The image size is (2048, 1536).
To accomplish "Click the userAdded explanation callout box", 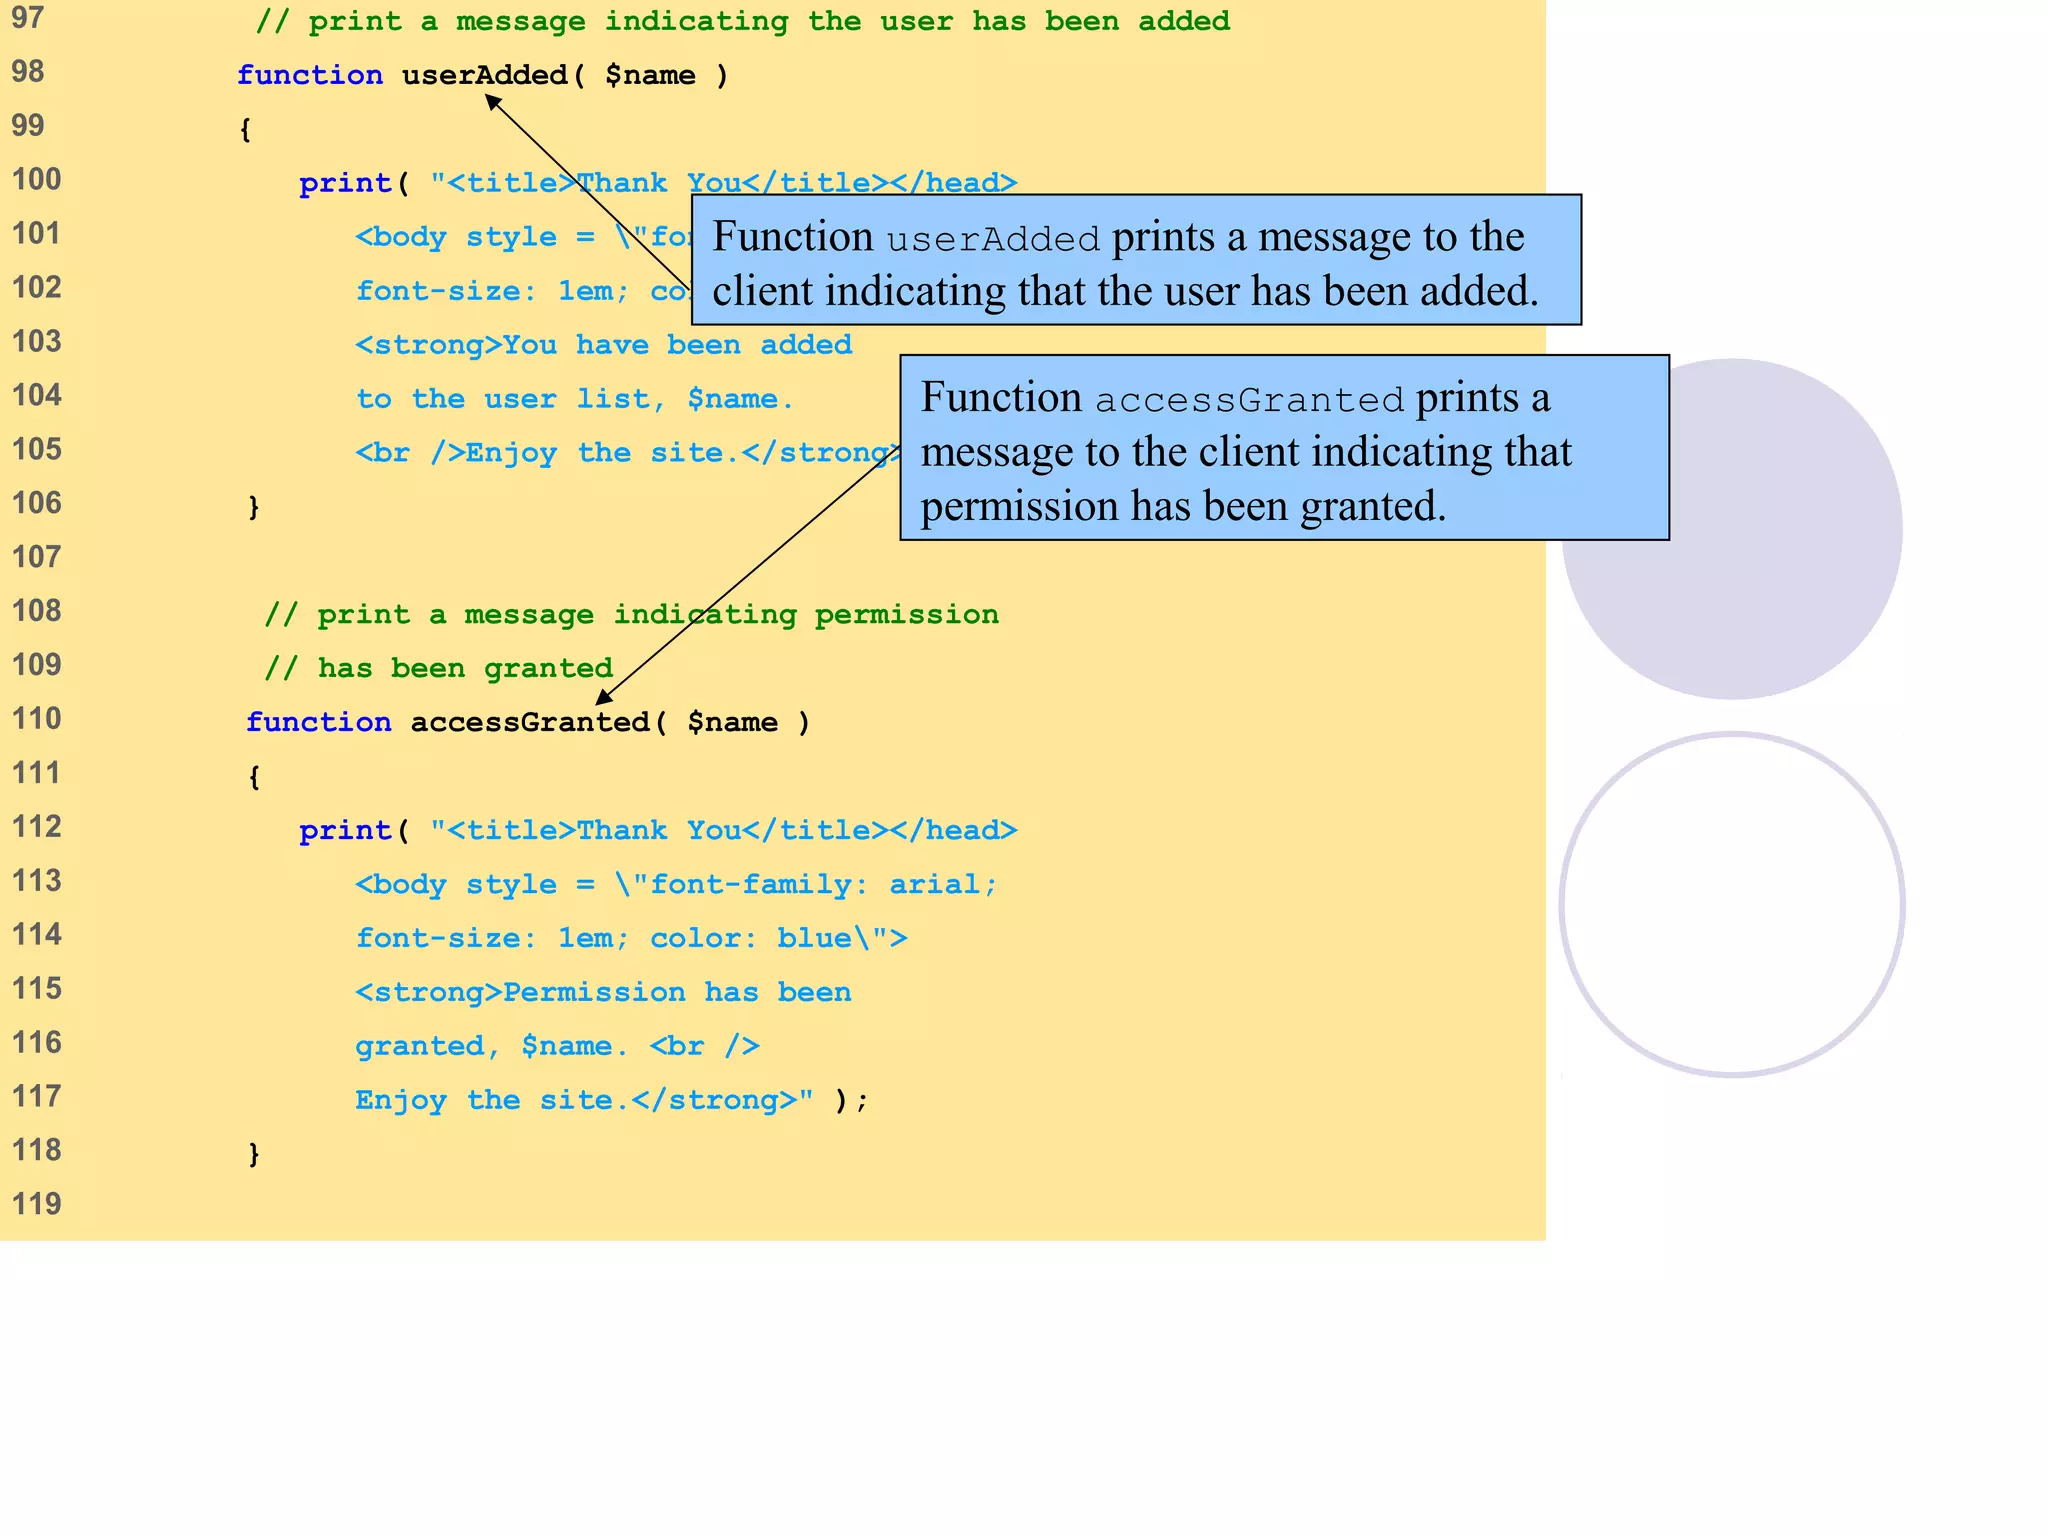I will pyautogui.click(x=1136, y=260).
